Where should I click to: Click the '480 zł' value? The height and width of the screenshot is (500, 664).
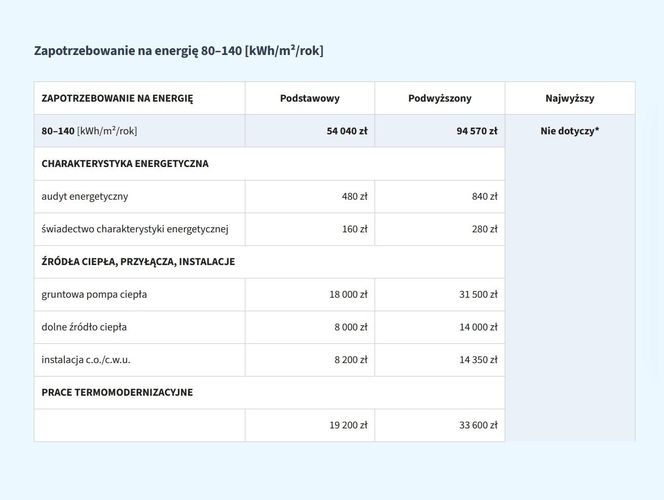click(354, 196)
